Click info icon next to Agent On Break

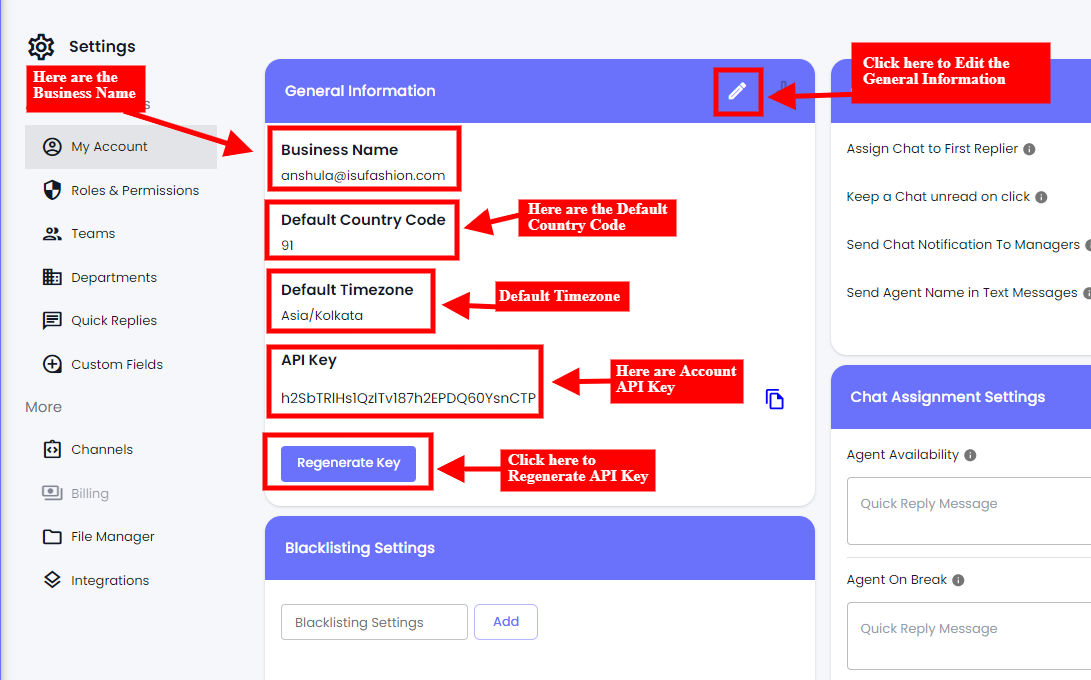(958, 580)
